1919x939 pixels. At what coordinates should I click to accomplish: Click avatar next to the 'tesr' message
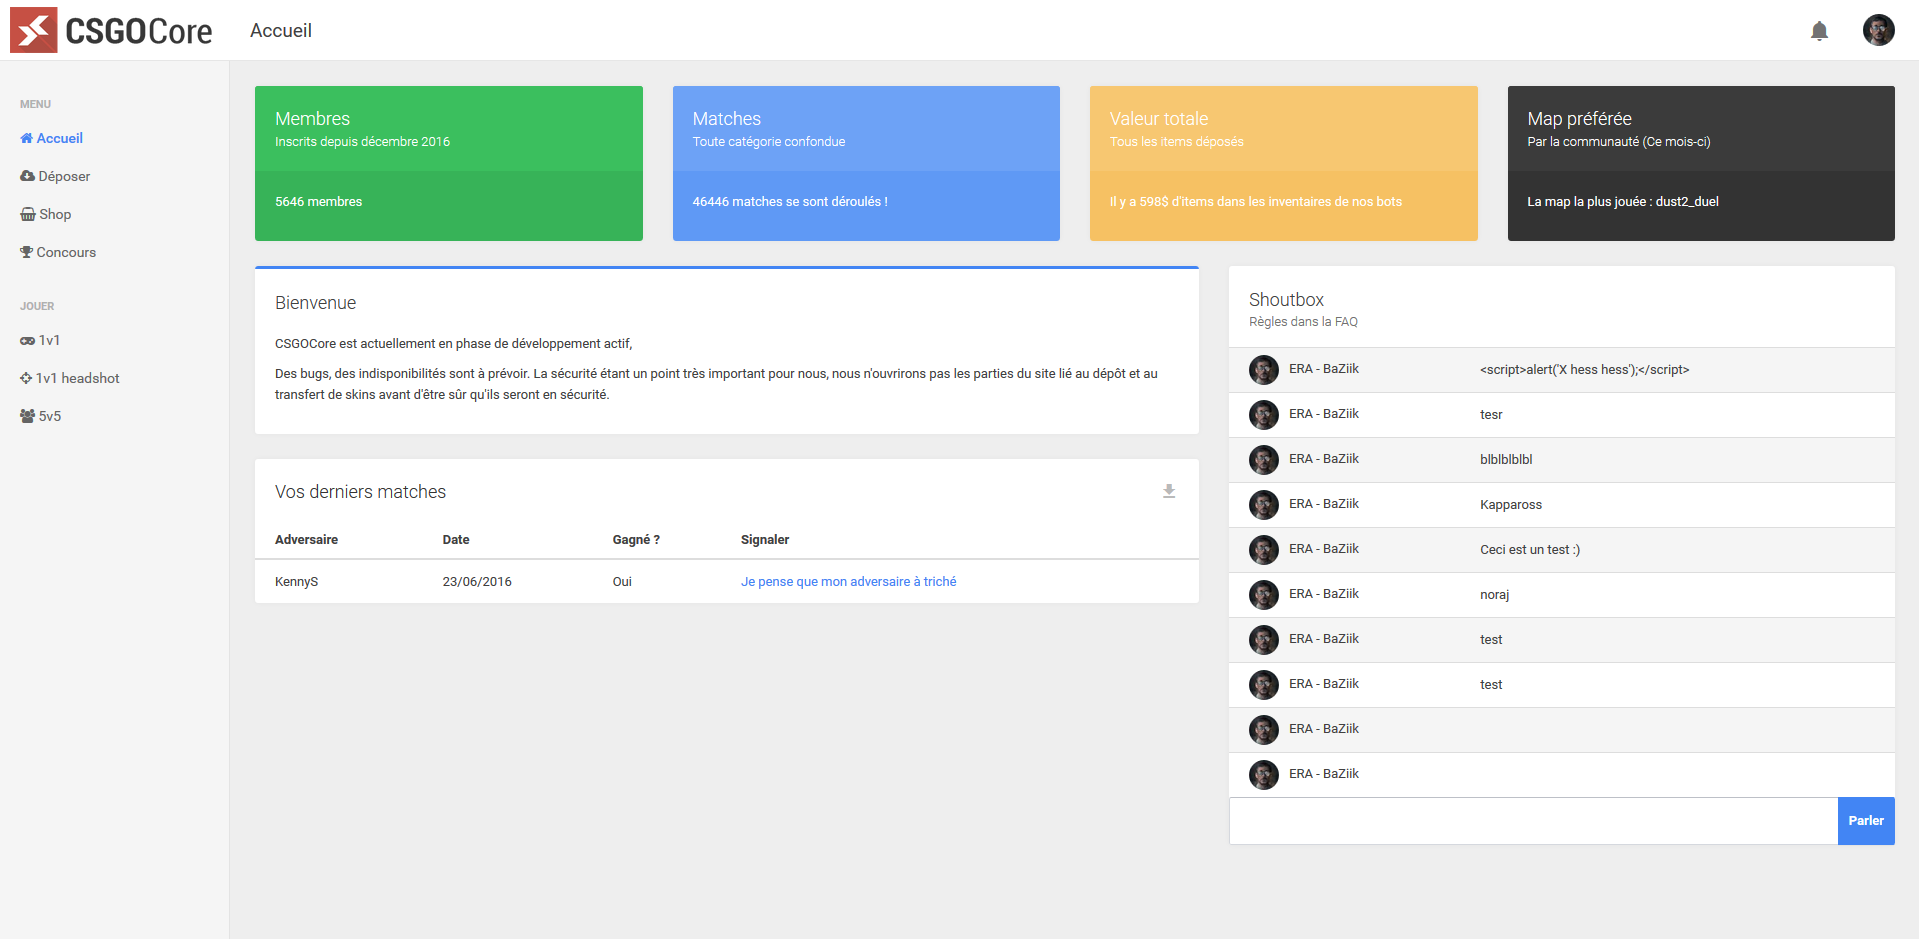coord(1264,415)
